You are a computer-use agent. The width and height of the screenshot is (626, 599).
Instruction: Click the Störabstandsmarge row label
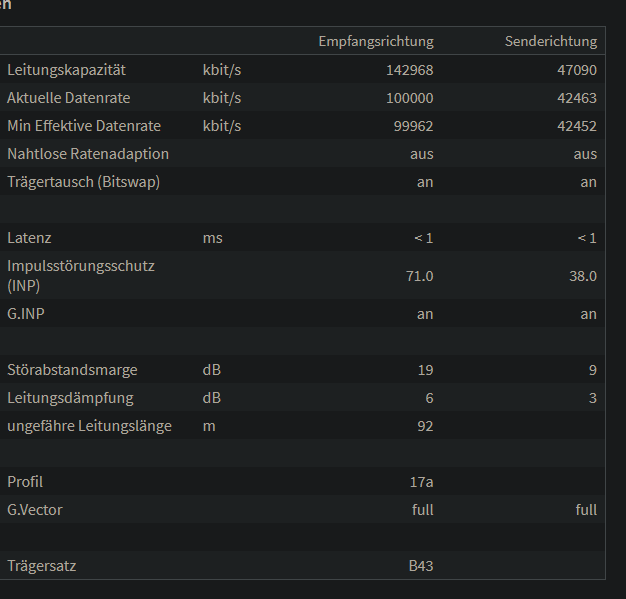(72, 370)
